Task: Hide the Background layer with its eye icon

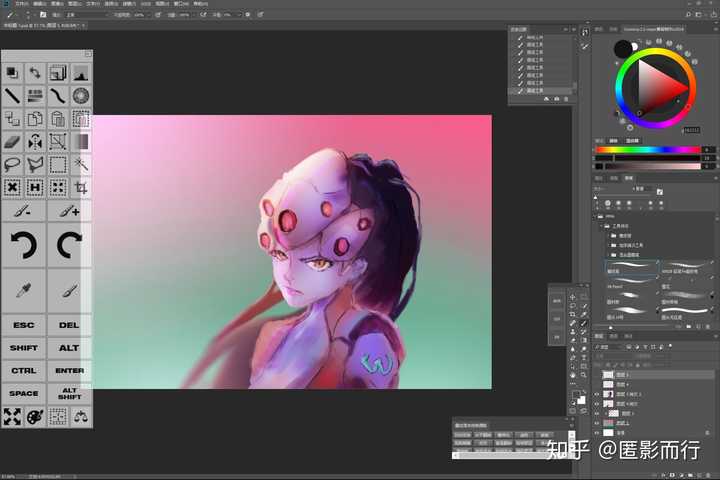Action: (596, 433)
